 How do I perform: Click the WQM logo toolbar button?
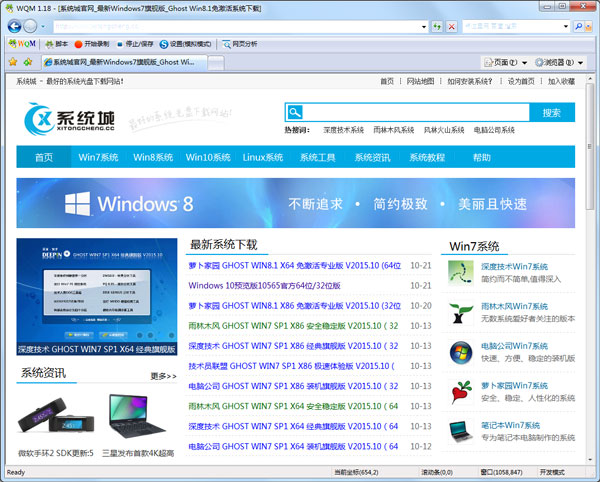click(22, 44)
